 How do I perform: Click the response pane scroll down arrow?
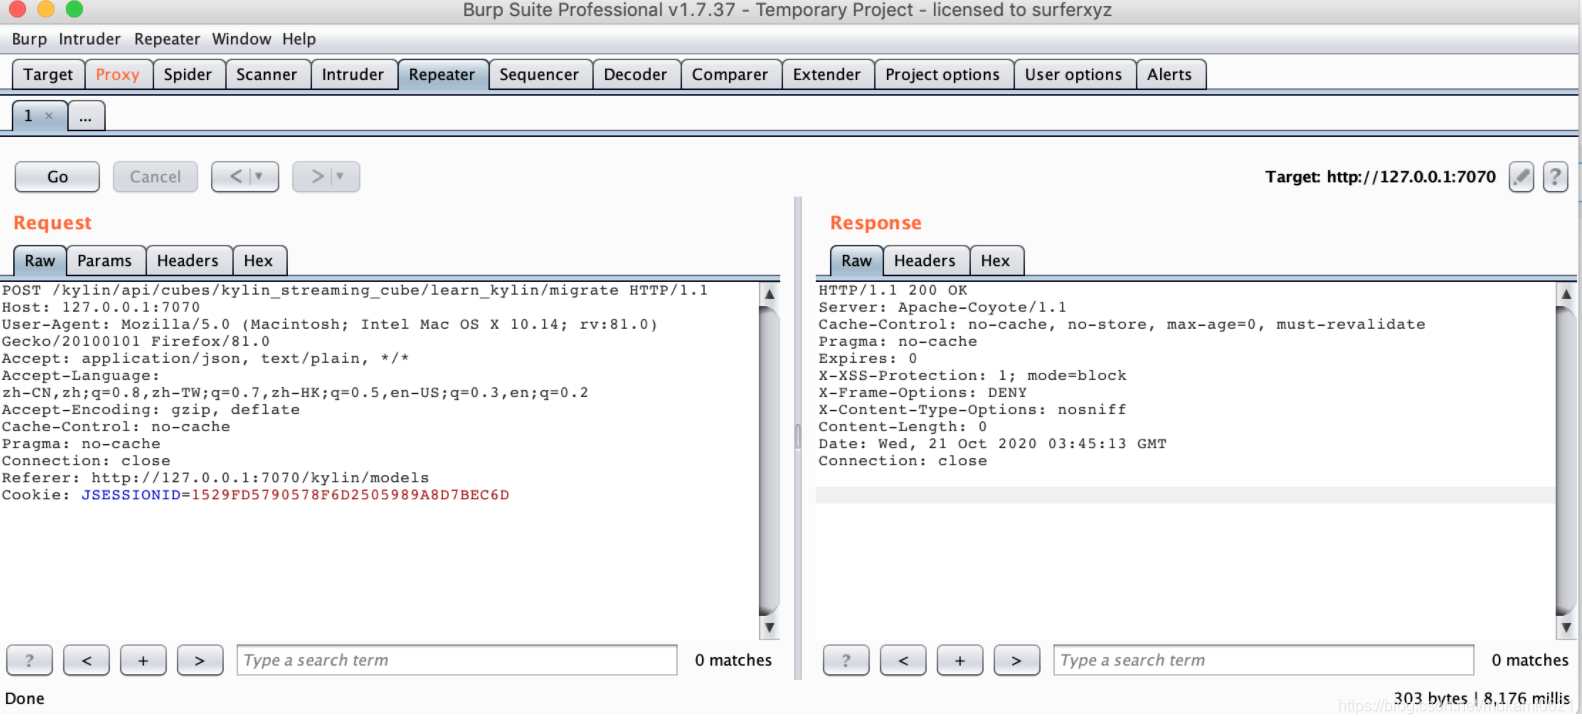(1566, 628)
